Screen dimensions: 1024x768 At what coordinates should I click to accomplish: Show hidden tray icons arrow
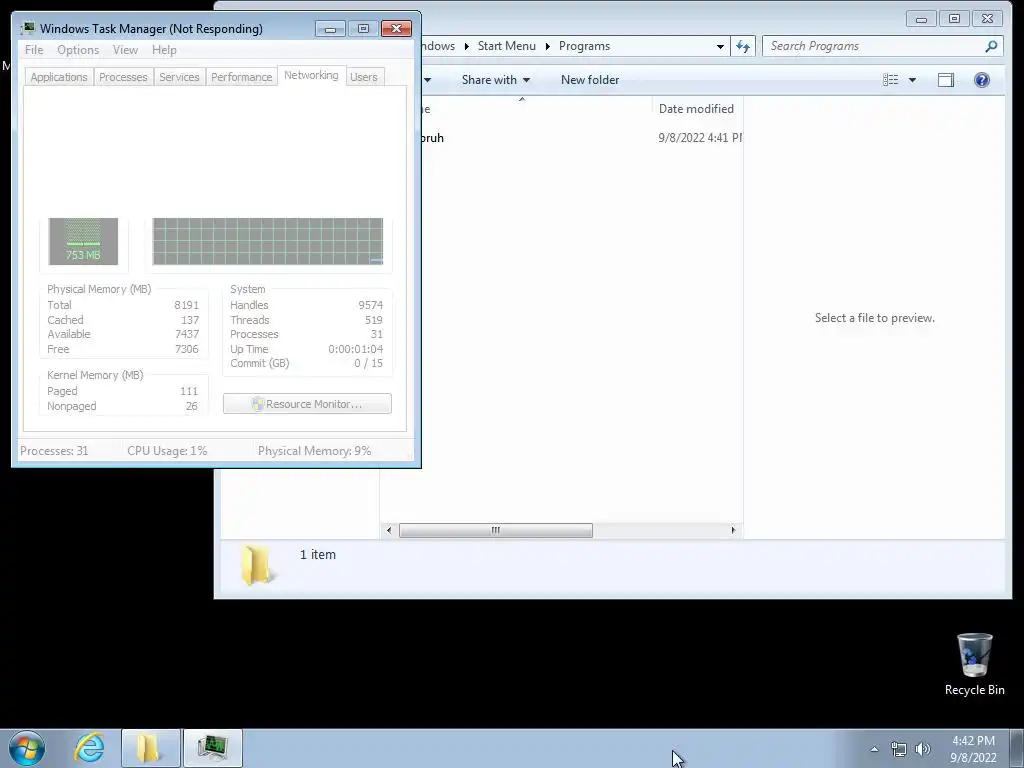point(874,749)
